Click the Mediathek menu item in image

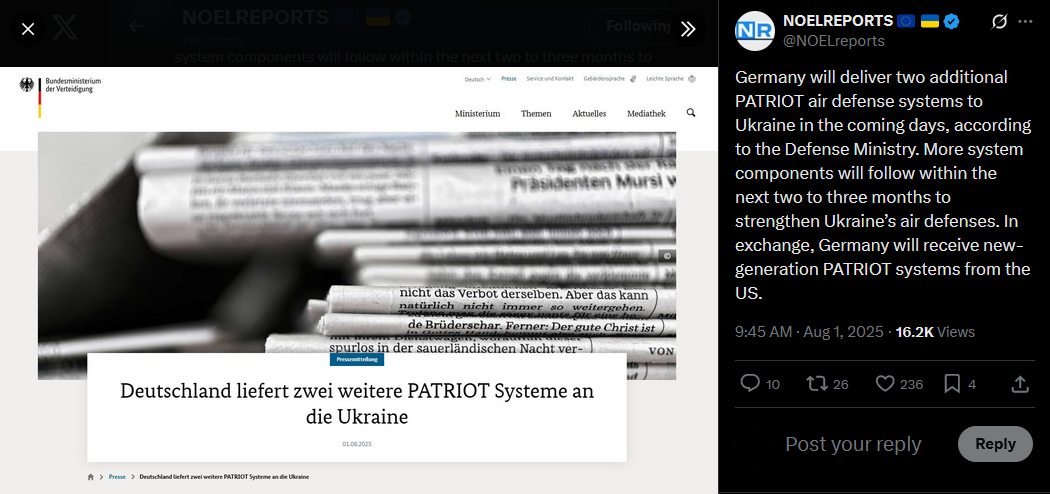pos(646,114)
